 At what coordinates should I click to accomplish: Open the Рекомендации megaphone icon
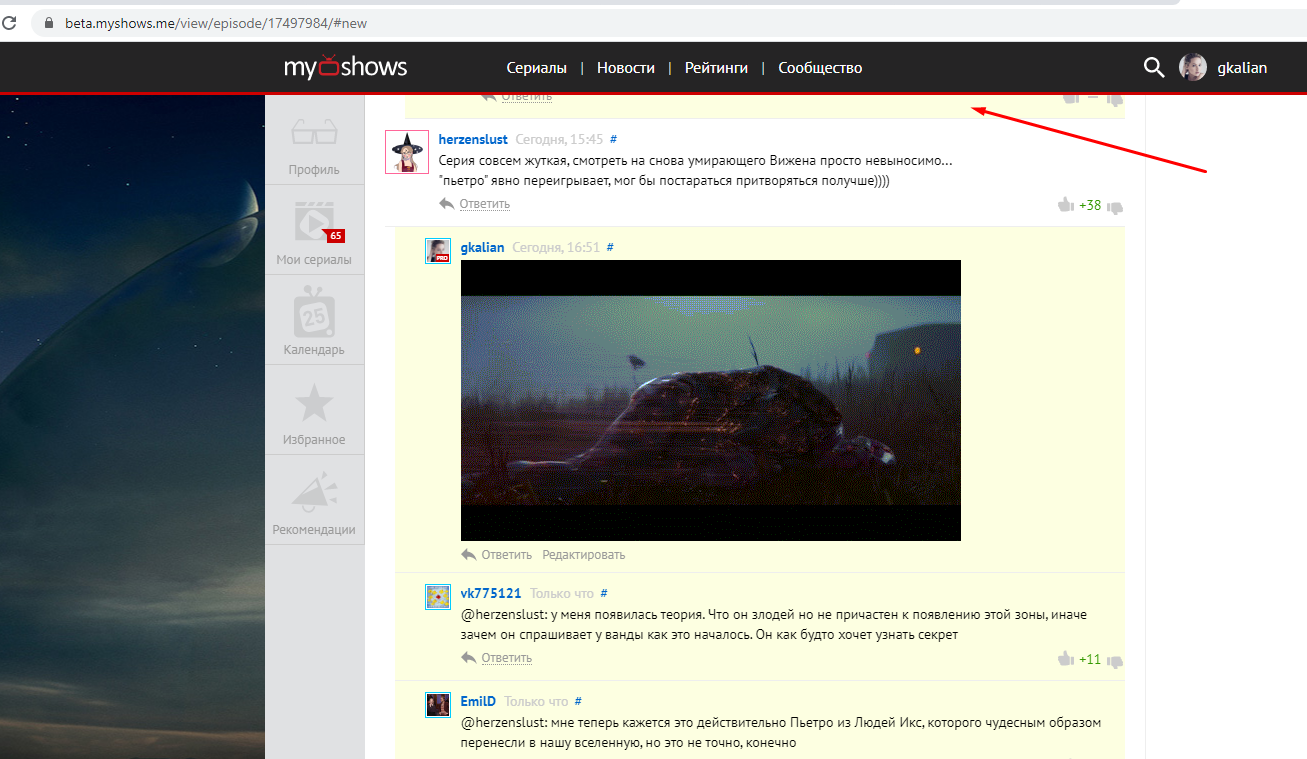click(x=314, y=492)
